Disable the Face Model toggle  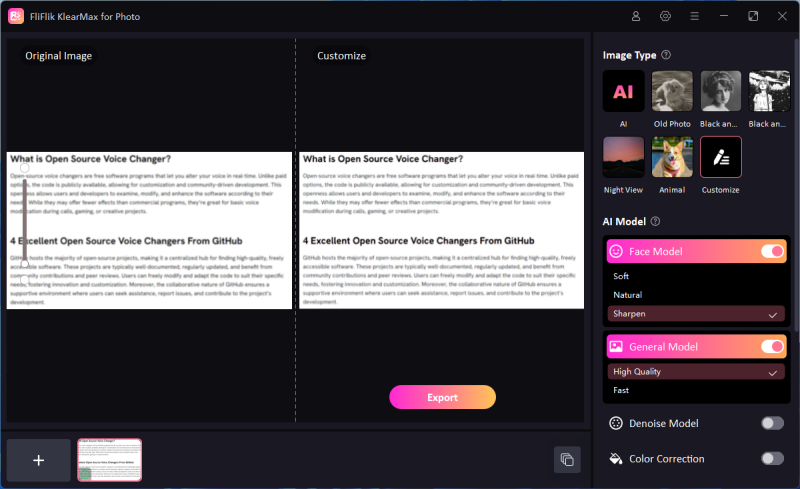point(772,251)
